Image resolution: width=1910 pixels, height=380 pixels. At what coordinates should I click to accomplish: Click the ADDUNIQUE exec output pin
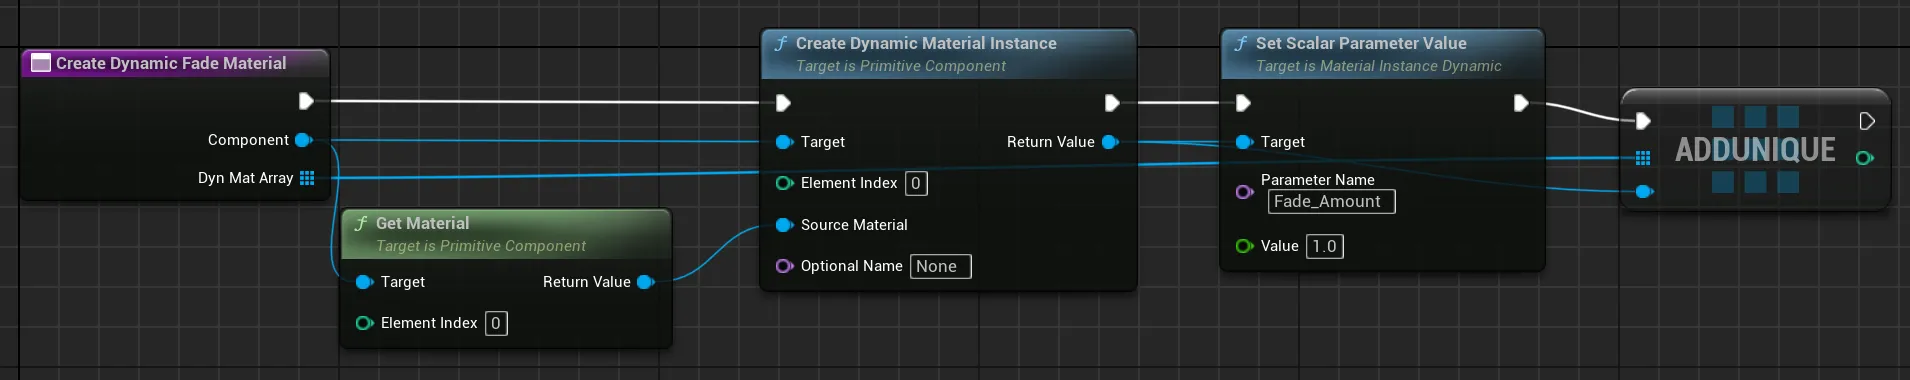[x=1867, y=121]
